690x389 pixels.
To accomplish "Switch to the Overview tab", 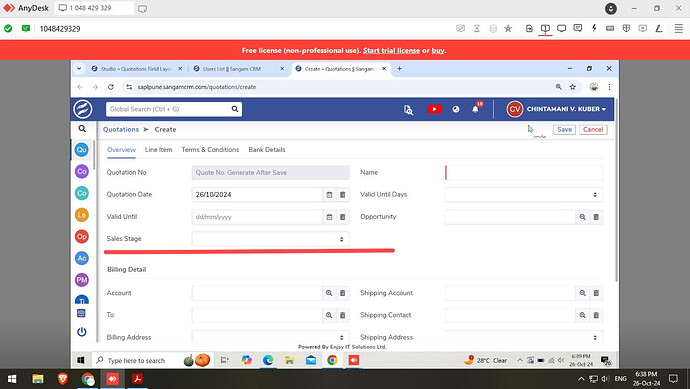I will tap(121, 150).
